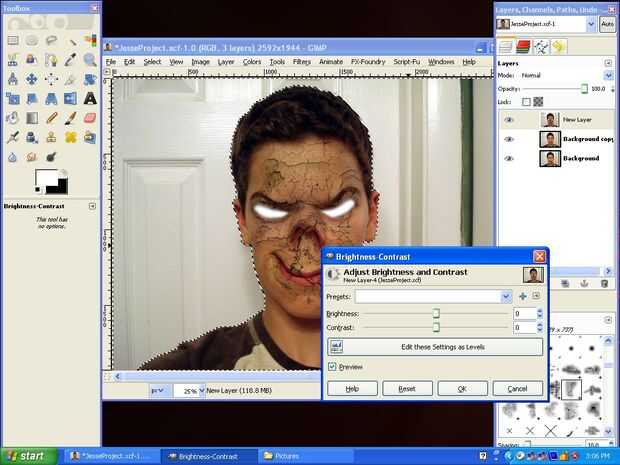Open the Script-Fu menu

pos(406,62)
